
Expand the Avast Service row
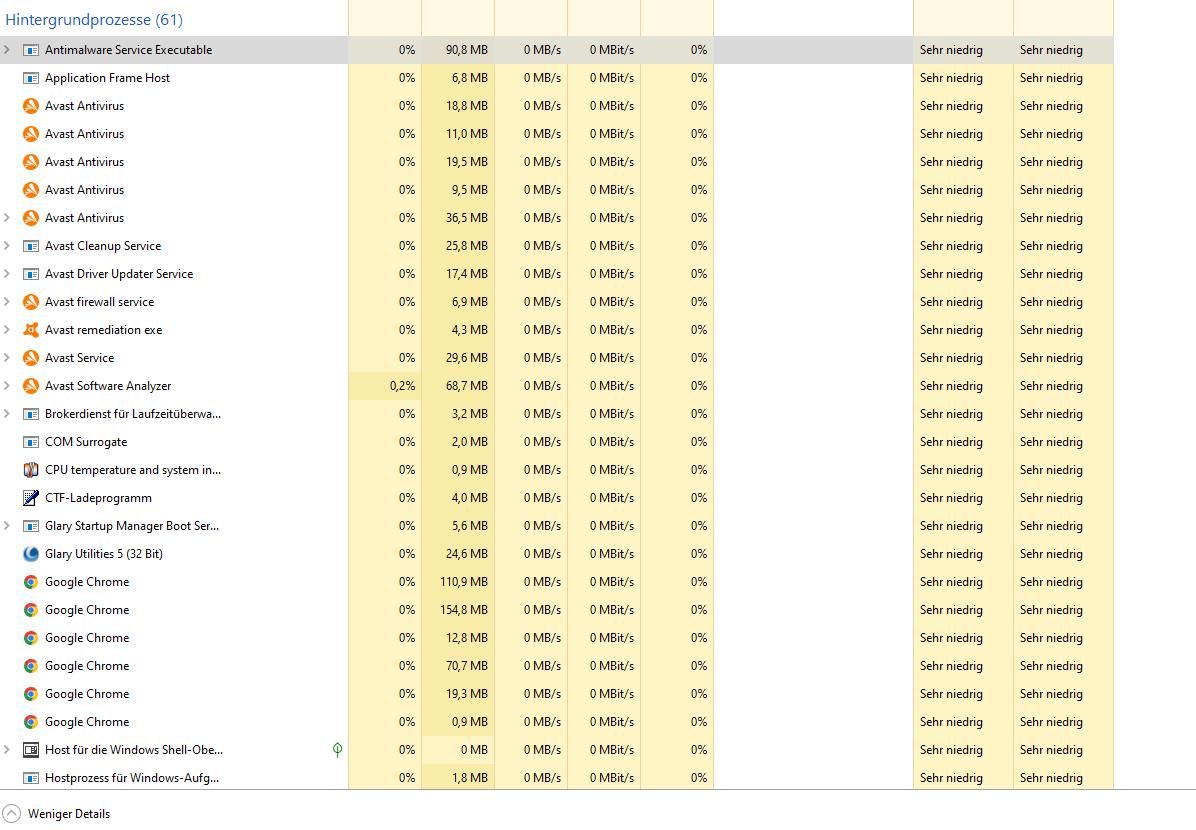tap(7, 358)
